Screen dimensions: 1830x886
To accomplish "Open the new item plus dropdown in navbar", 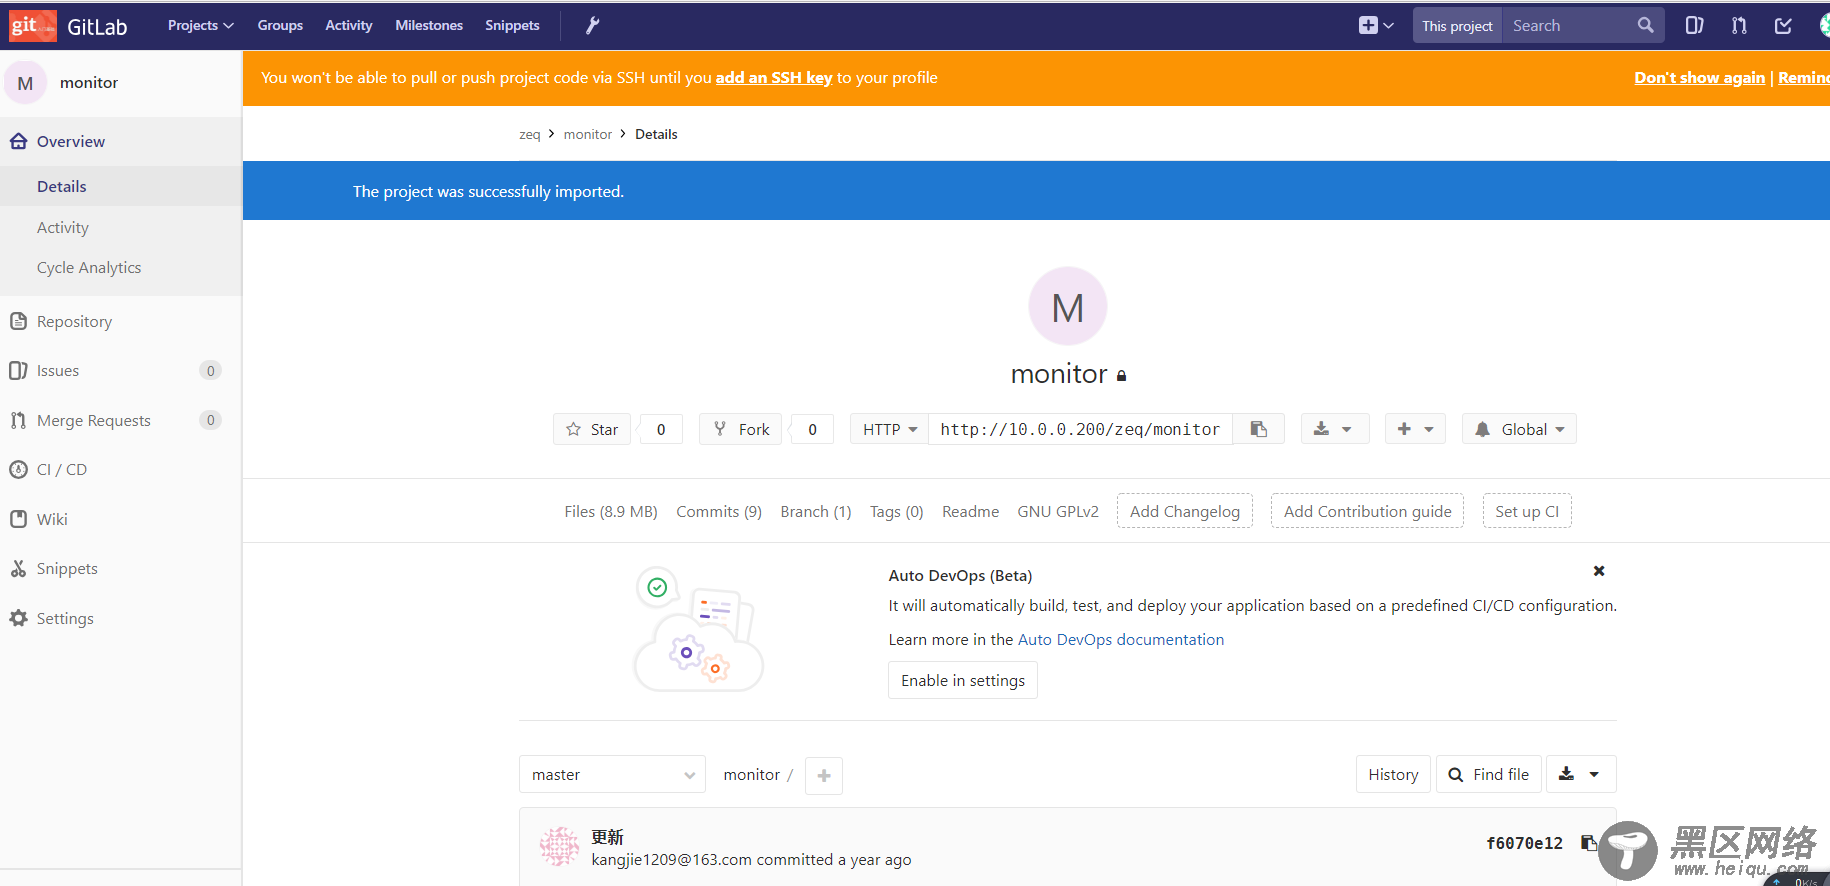I will (1376, 26).
